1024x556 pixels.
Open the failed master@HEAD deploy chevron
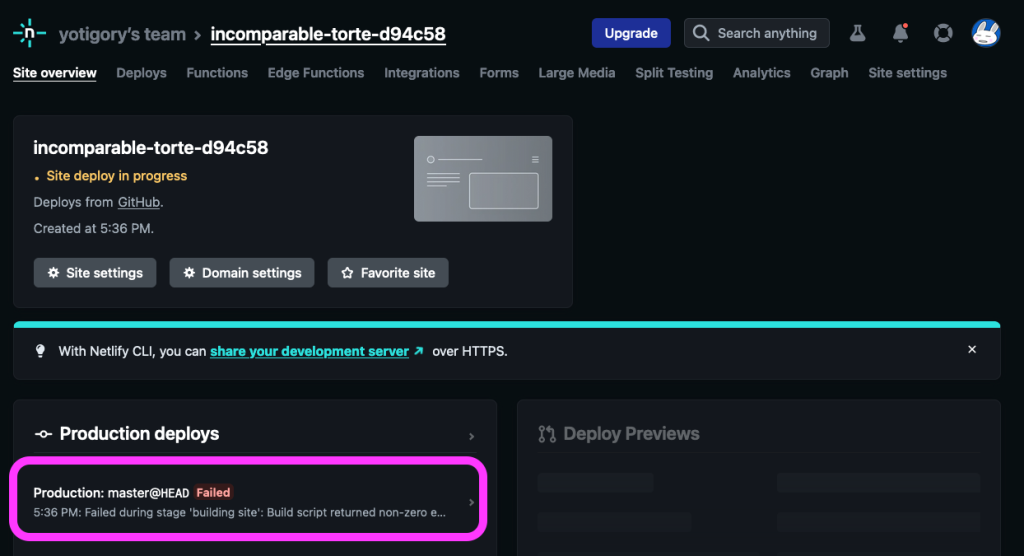(472, 502)
